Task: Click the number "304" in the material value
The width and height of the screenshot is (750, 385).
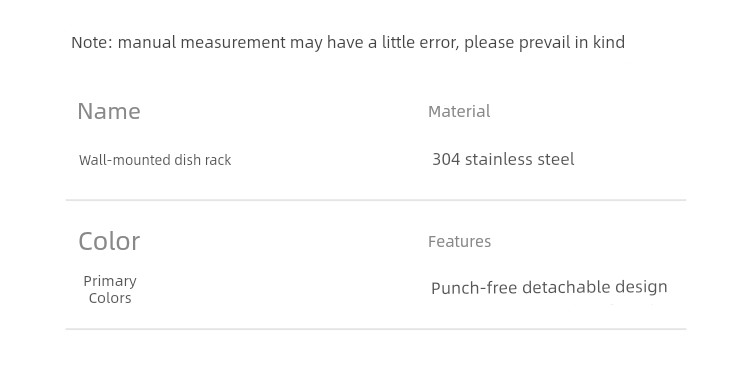Action: (x=446, y=159)
